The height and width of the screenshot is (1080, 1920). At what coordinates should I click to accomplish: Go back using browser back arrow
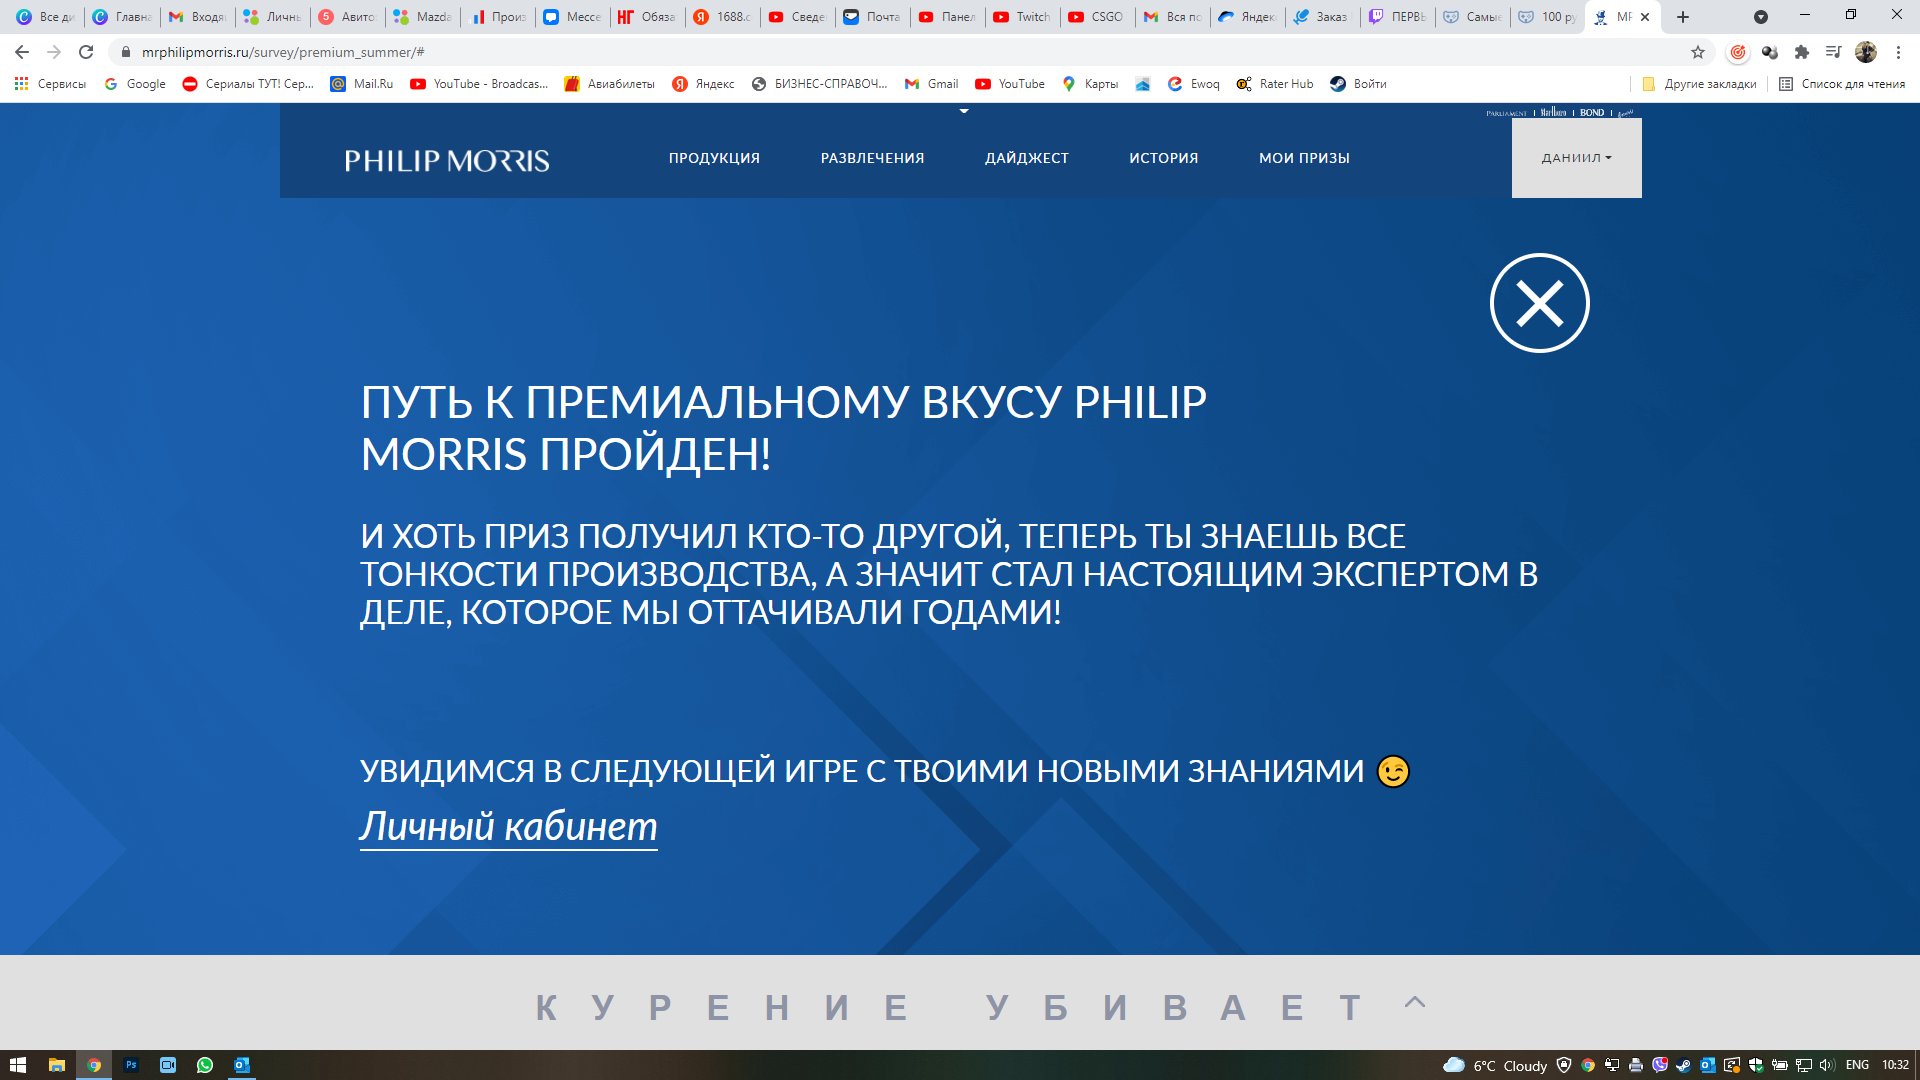click(22, 52)
